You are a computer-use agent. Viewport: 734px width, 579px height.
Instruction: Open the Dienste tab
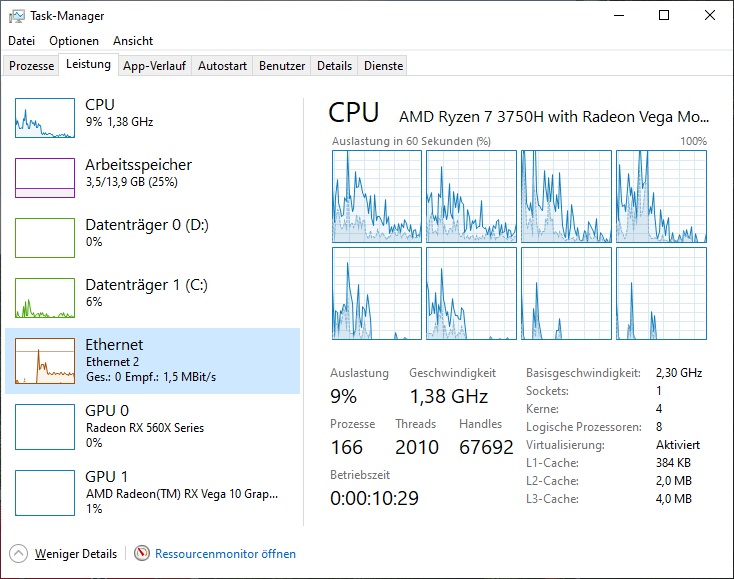coord(384,66)
